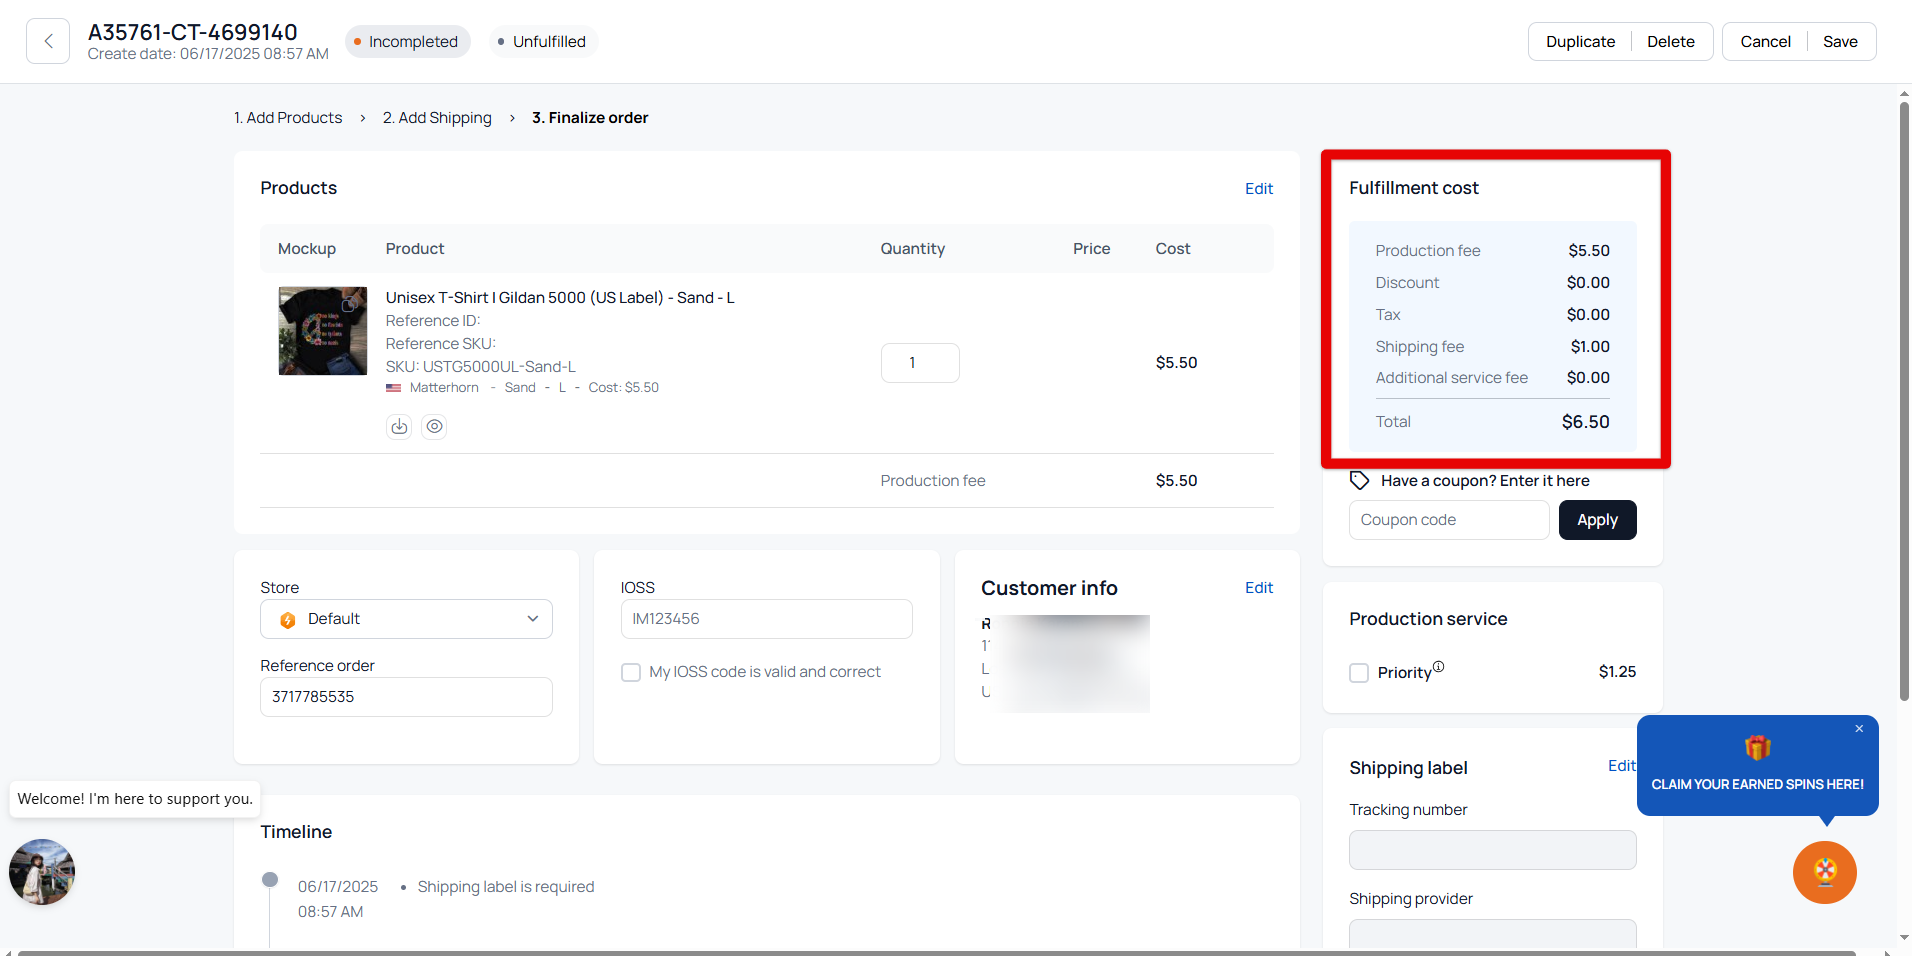This screenshot has height=956, width=1912.
Task: Enable Priority production service checkbox
Action: [1359, 673]
